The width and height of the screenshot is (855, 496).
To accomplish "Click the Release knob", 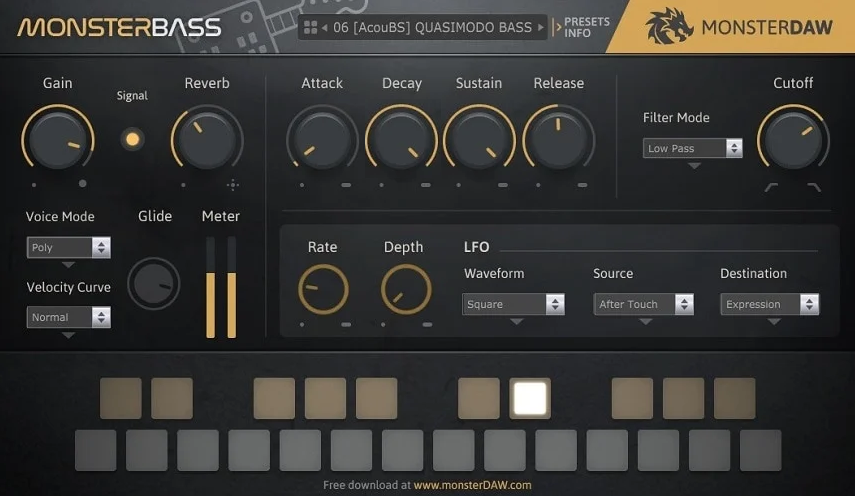I will (x=558, y=140).
